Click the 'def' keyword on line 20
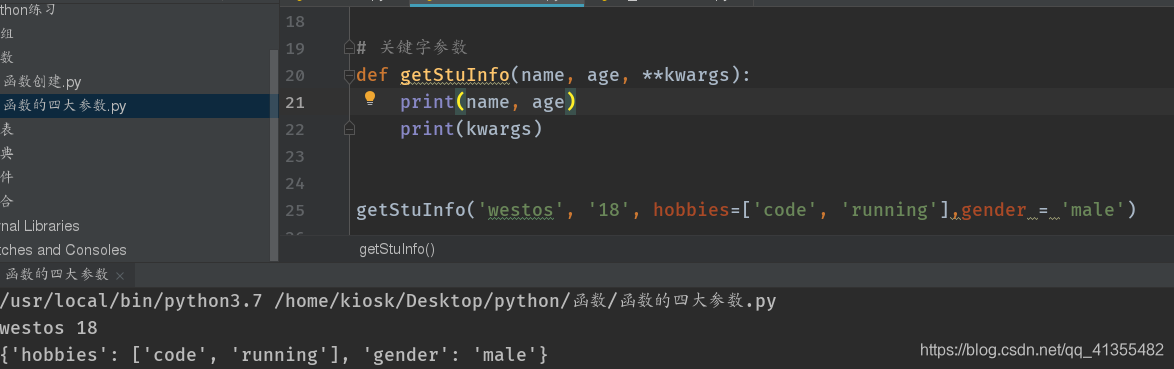Viewport: 1174px width, 369px height. tap(373, 75)
